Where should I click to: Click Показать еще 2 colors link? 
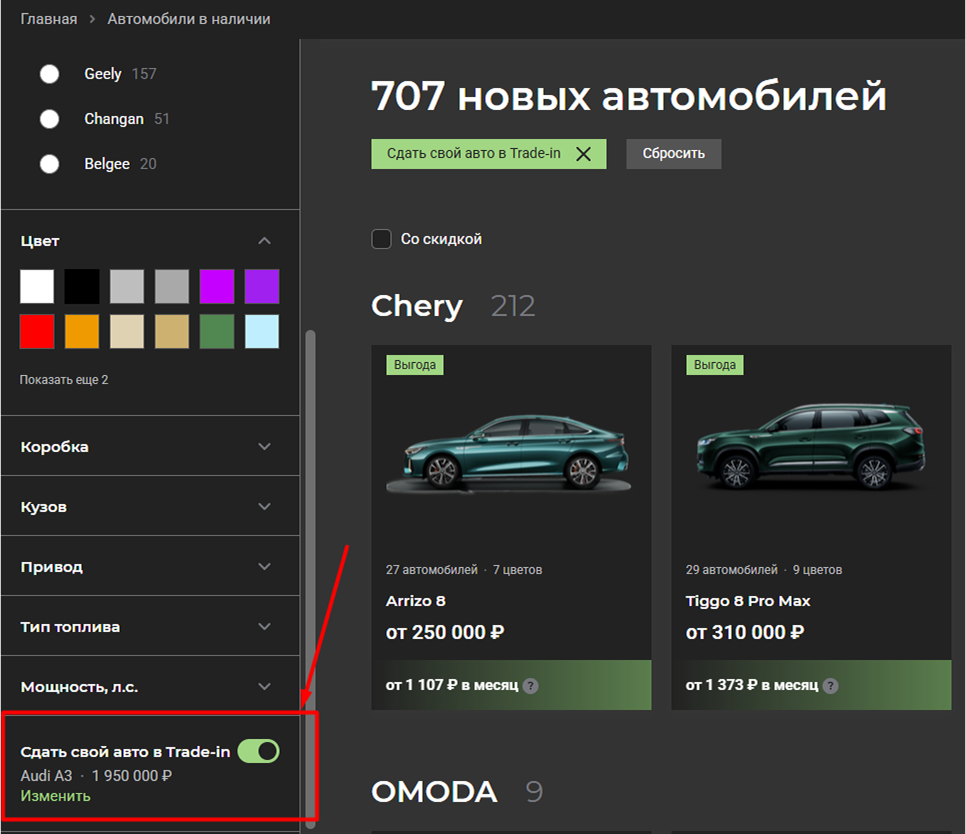coord(63,379)
